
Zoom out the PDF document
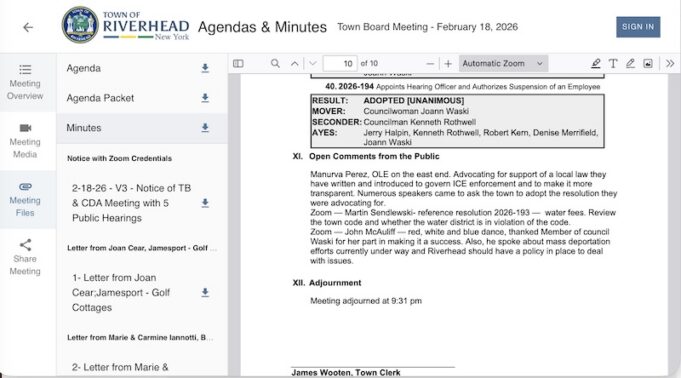tap(430, 63)
